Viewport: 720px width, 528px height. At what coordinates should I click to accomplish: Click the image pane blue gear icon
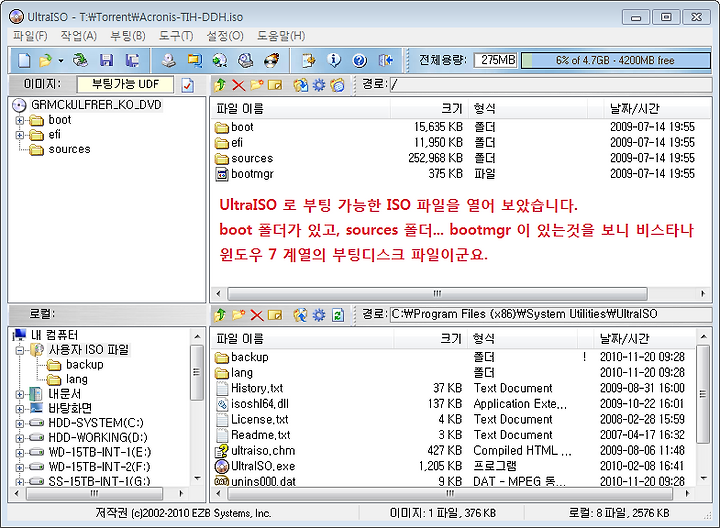[x=319, y=85]
